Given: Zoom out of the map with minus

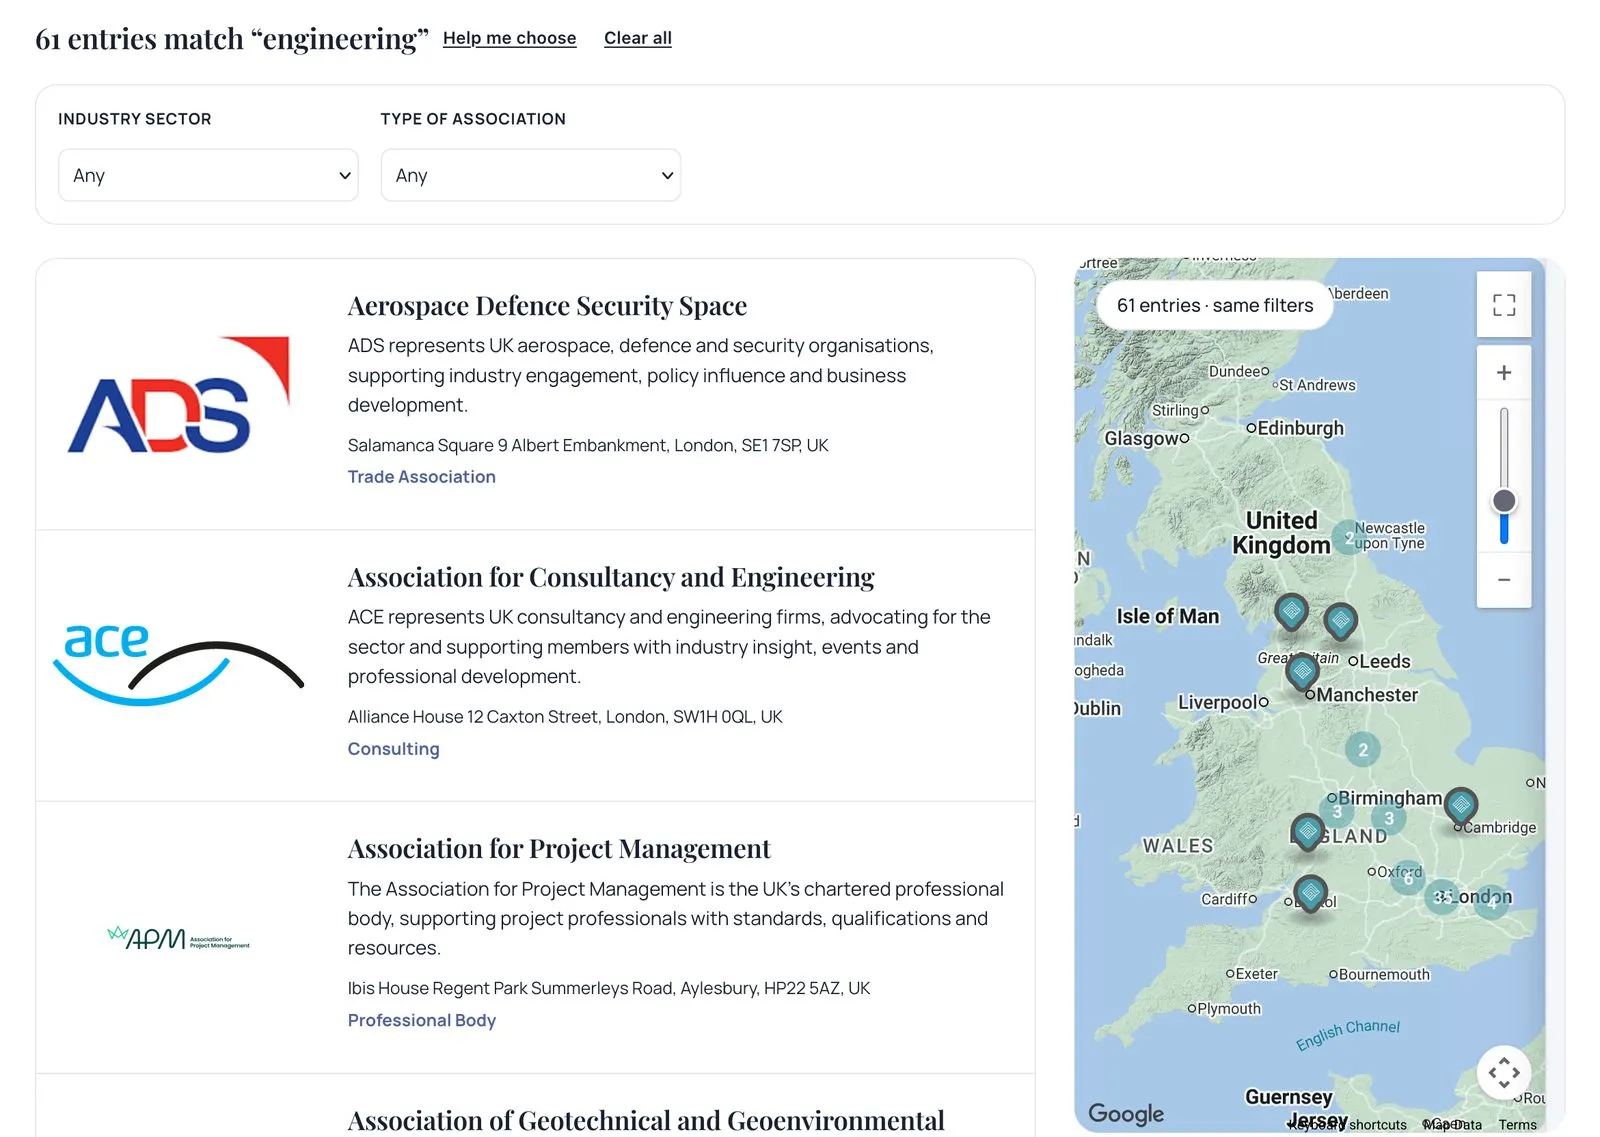Looking at the screenshot, I should (x=1503, y=580).
